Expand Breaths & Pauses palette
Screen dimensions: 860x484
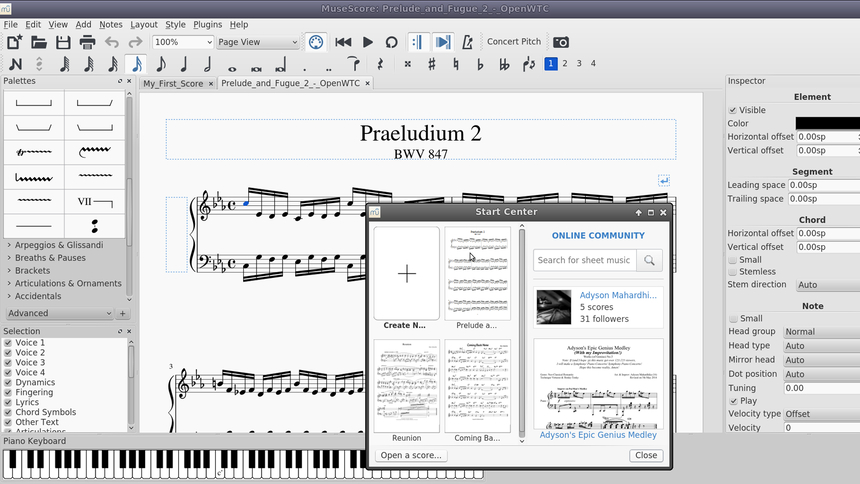click(50, 257)
